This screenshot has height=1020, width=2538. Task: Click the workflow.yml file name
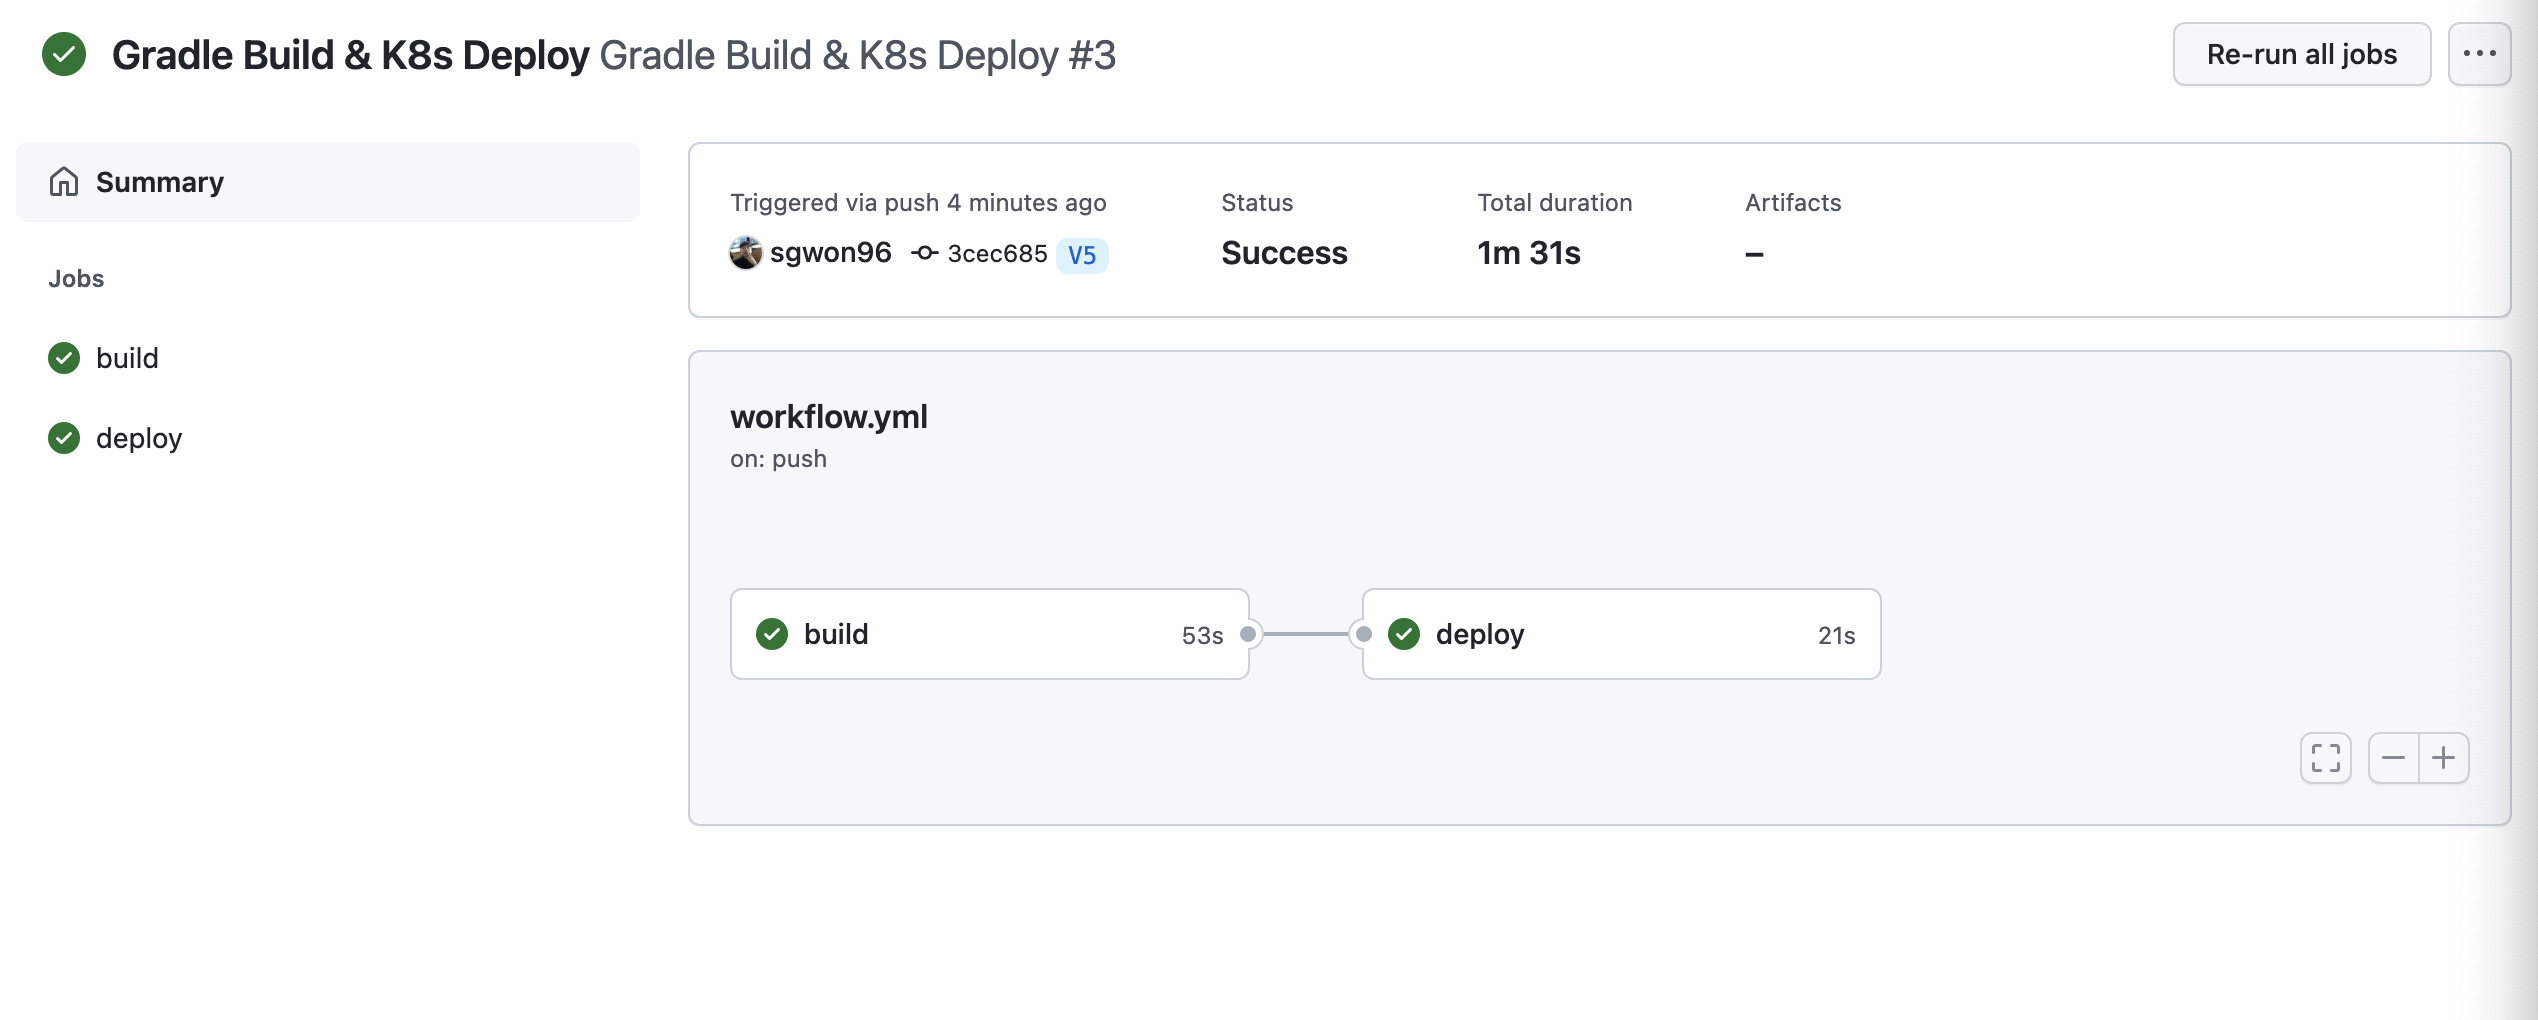pos(828,417)
